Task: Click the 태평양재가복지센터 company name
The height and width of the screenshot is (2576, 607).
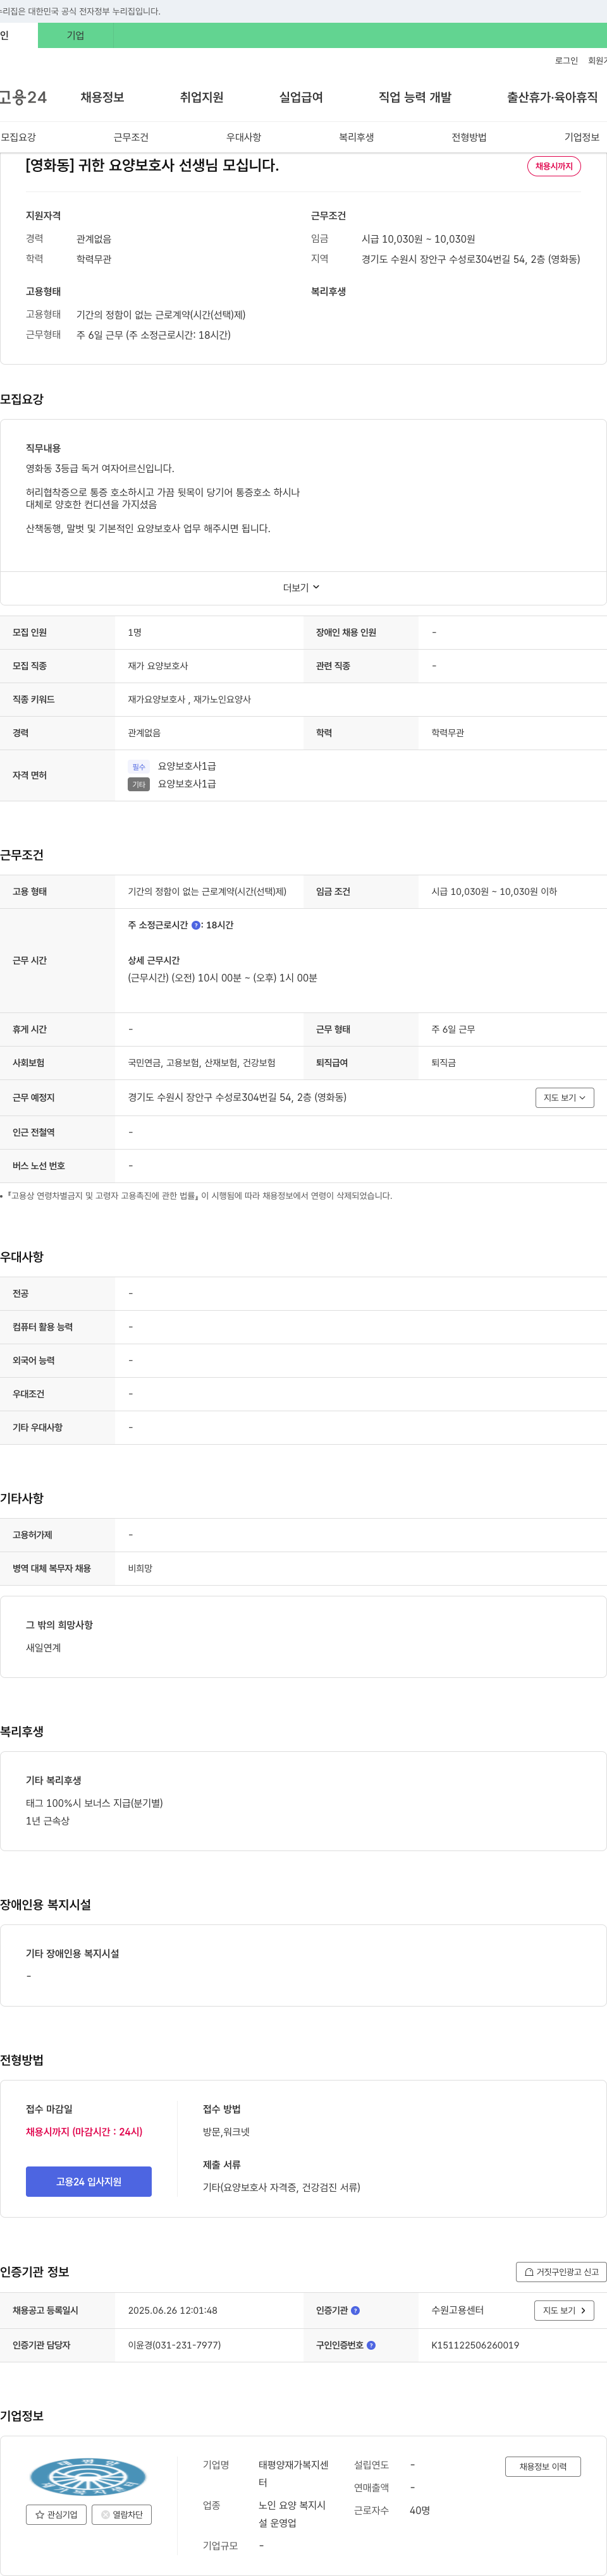Action: click(x=294, y=2473)
